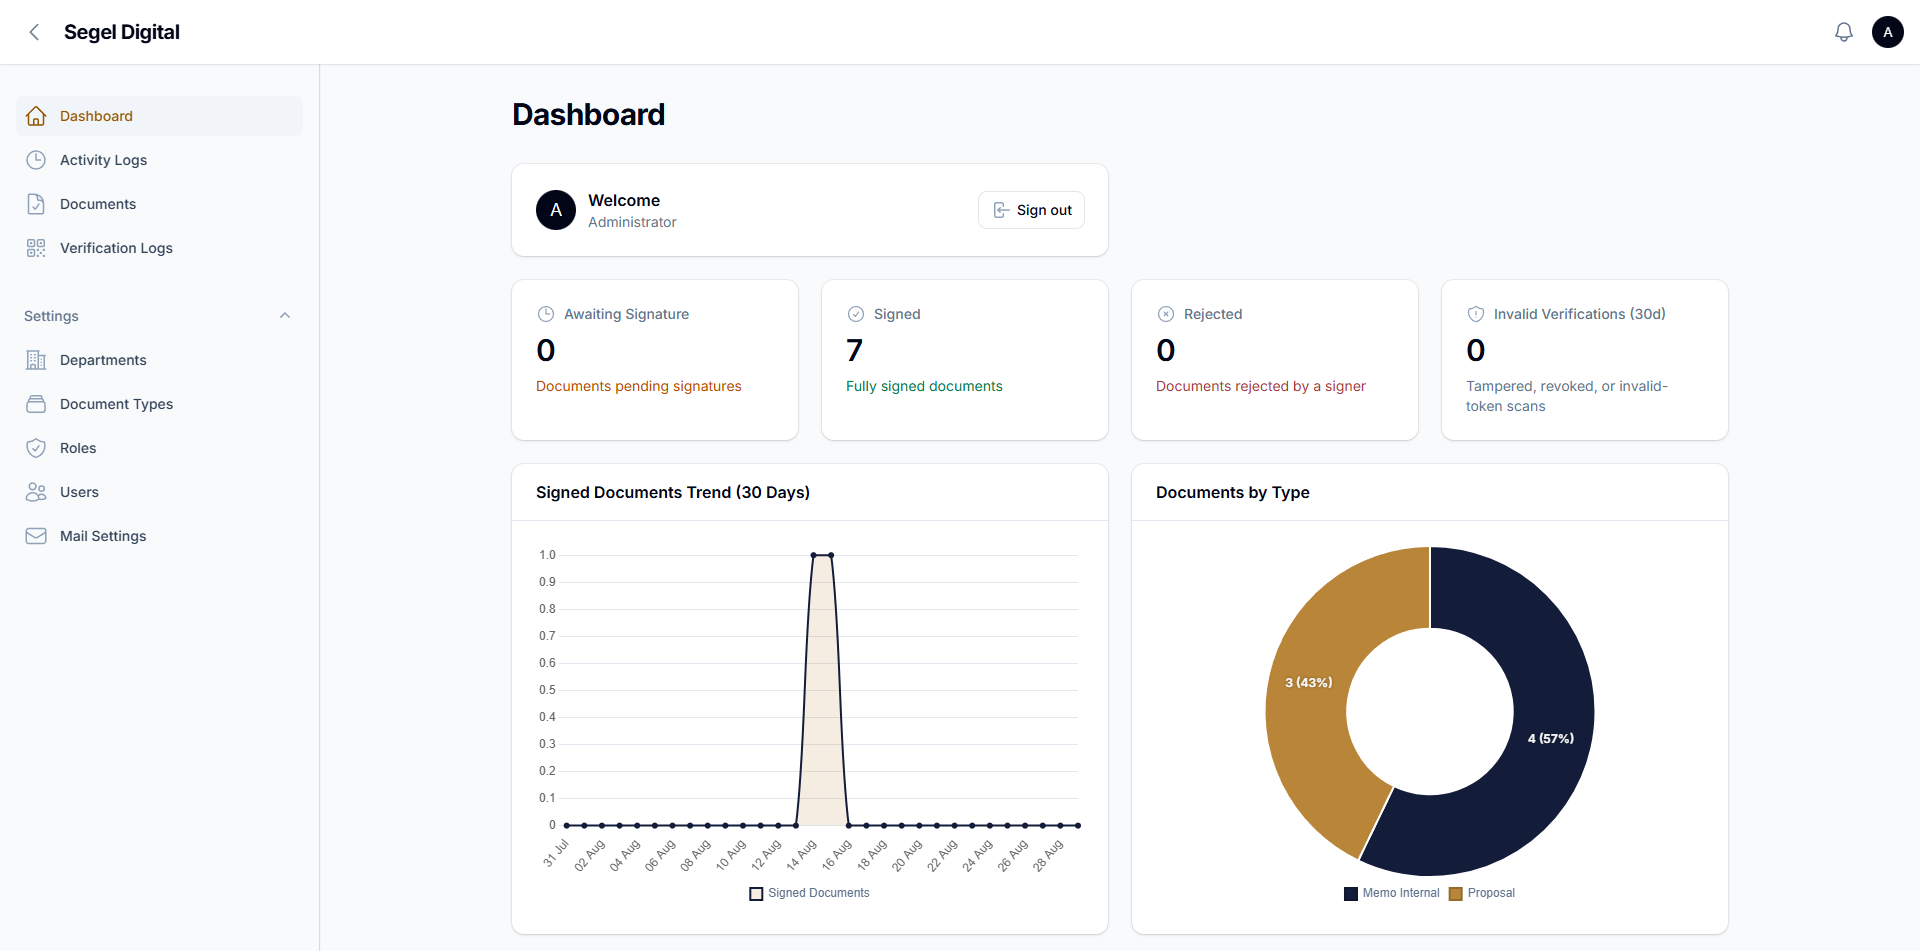Click the Awaiting Signature card title

[627, 314]
